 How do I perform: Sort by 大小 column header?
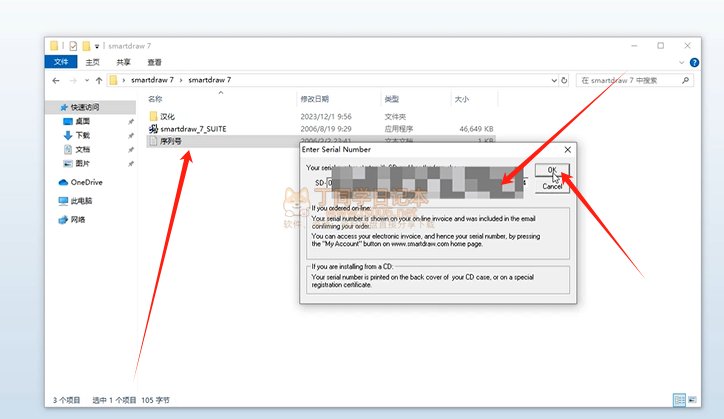pos(462,99)
